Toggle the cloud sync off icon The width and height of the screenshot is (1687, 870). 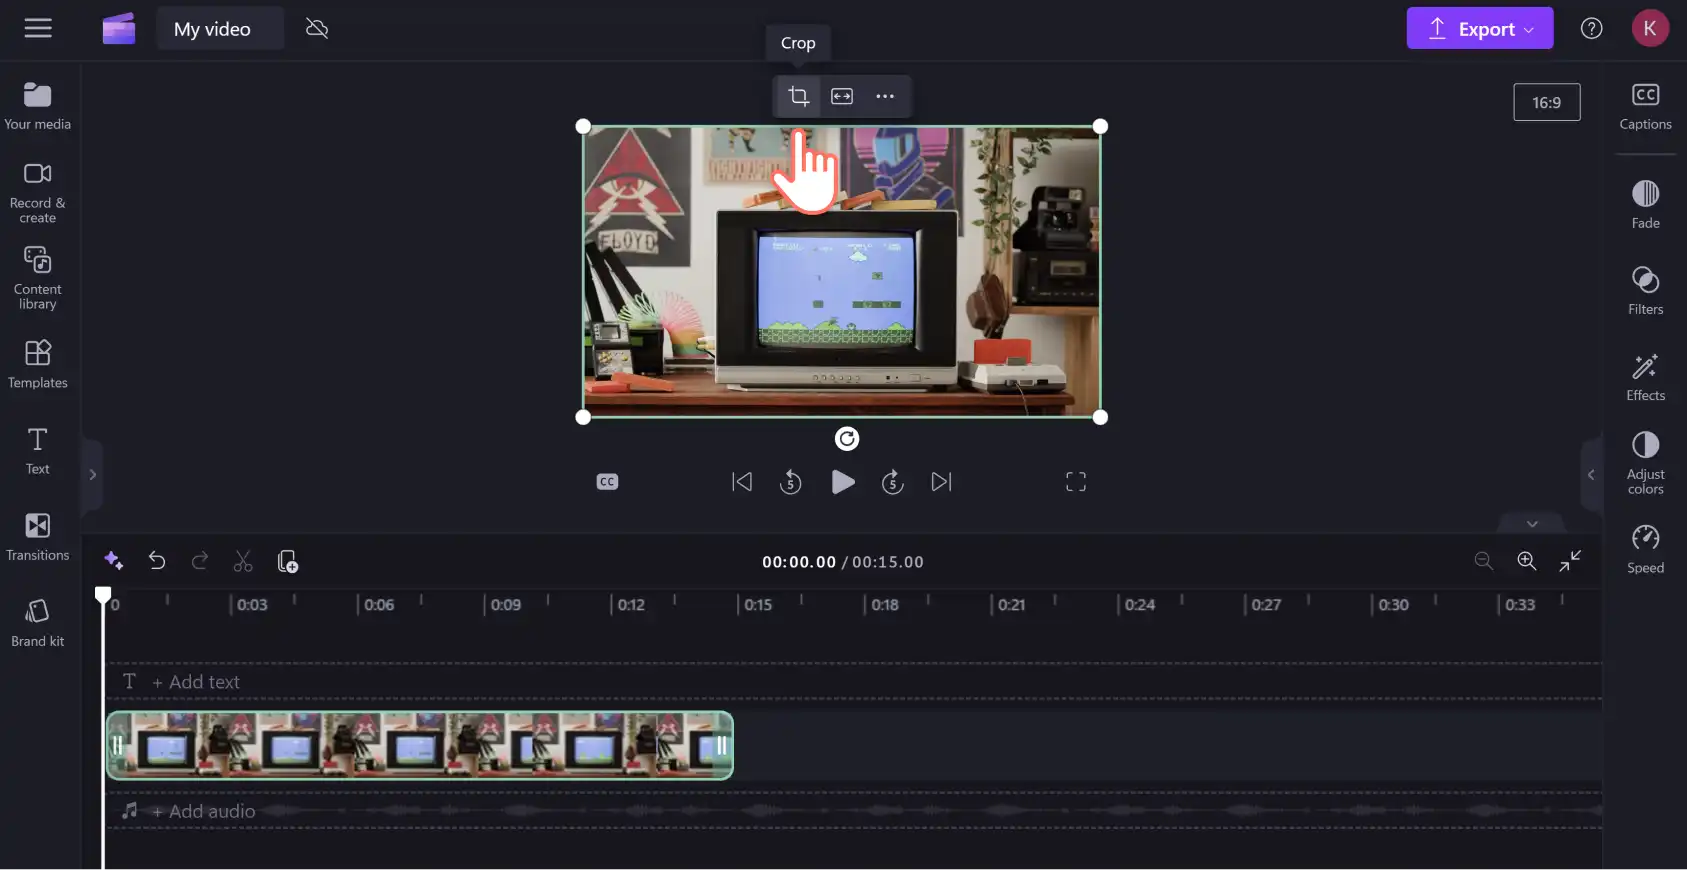(317, 28)
